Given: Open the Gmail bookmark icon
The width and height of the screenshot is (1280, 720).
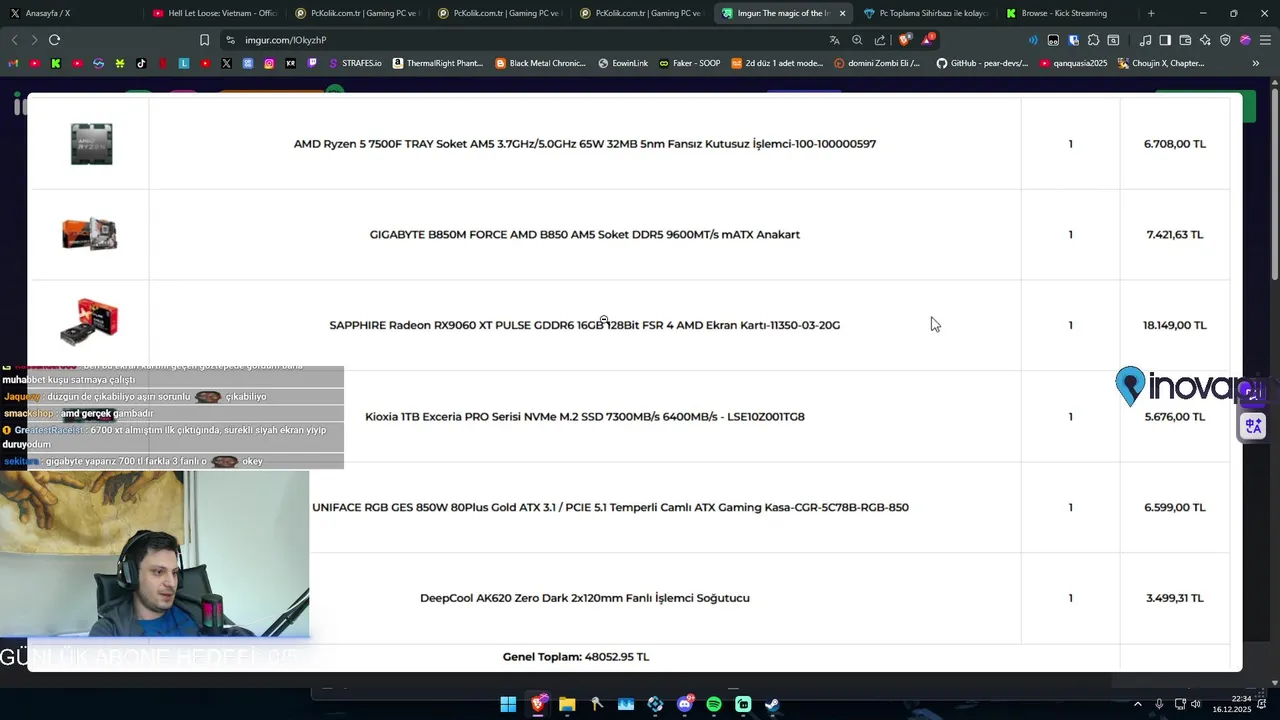Looking at the screenshot, I should click(13, 63).
